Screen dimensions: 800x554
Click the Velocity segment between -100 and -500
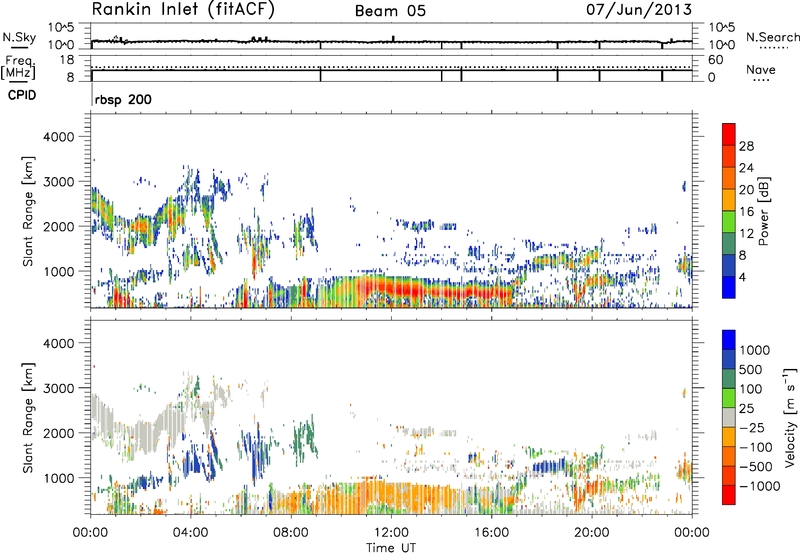click(x=729, y=457)
